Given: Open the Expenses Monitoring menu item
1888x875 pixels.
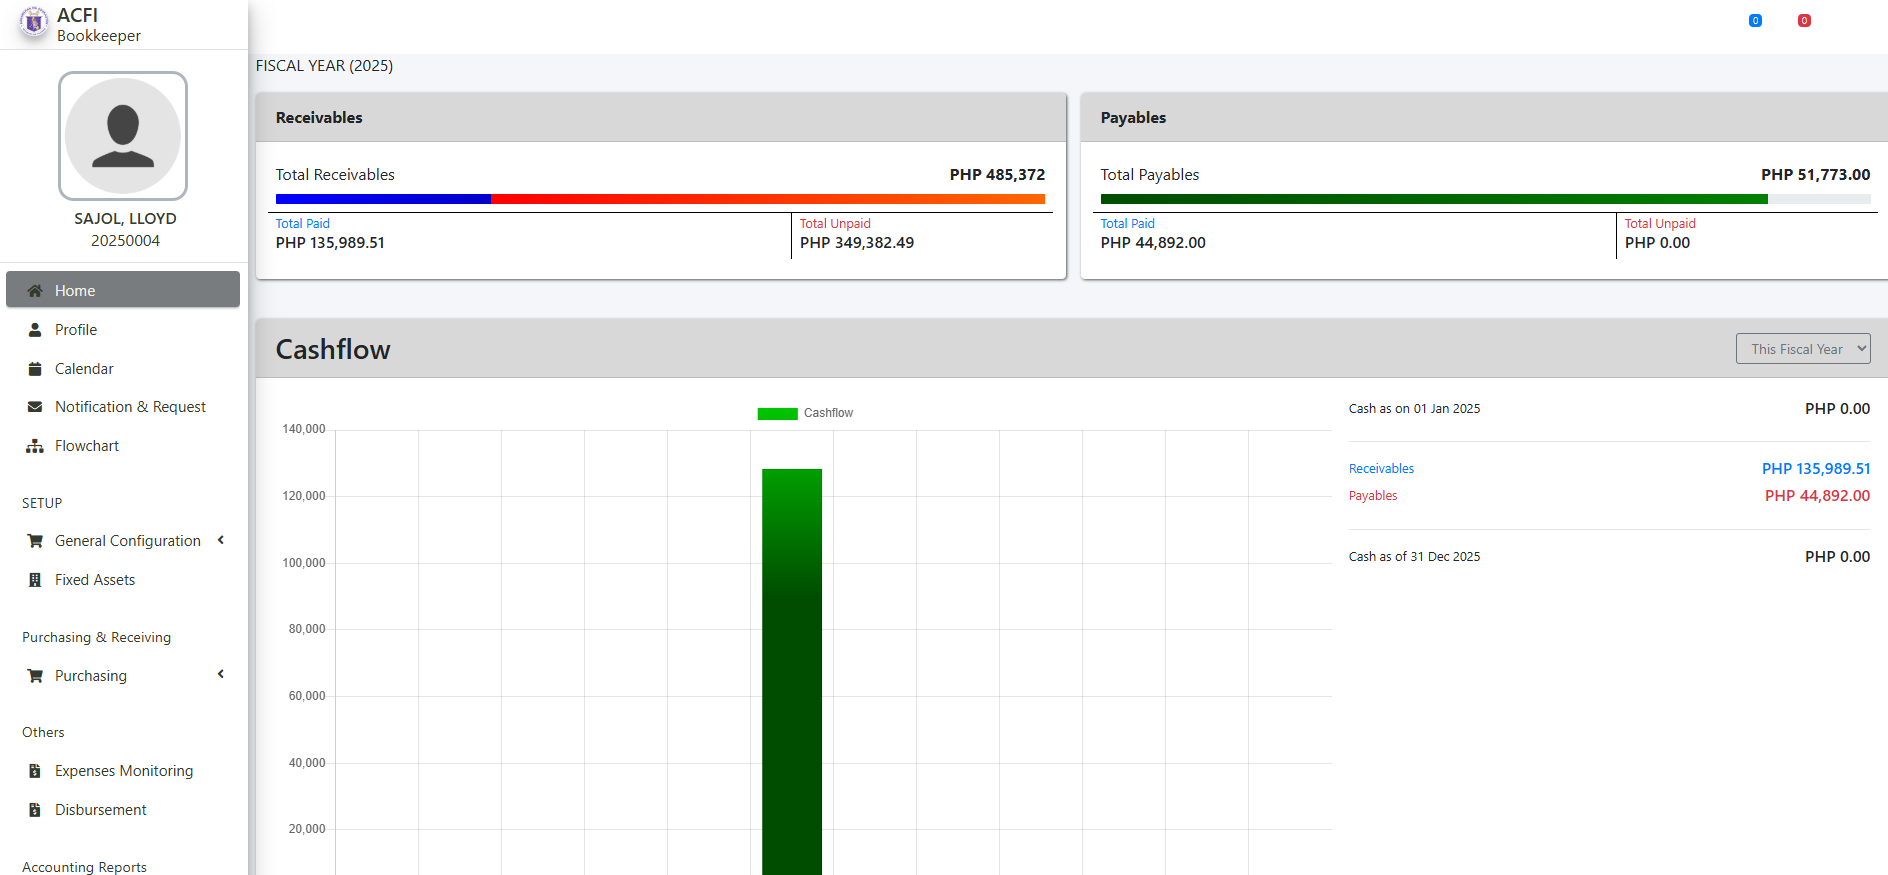Looking at the screenshot, I should pos(124,771).
